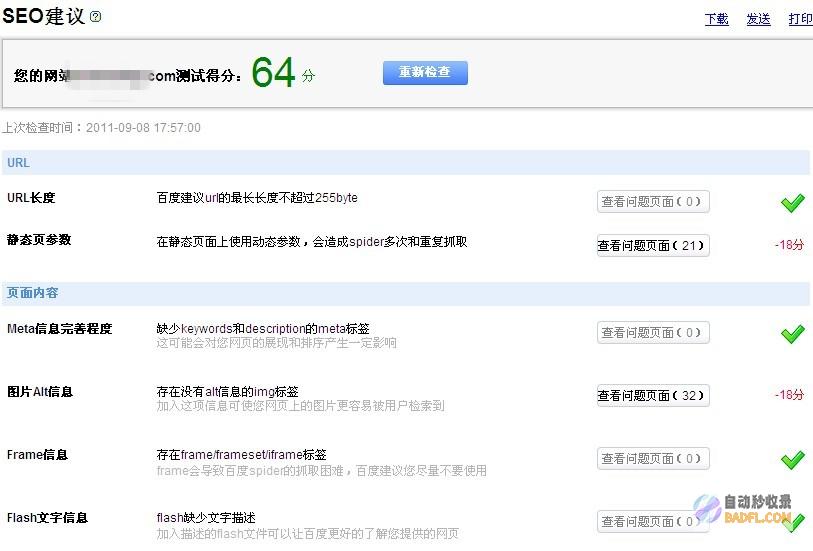Click the text 存在frame/frameset/iframe标签
Screen dimensions: 813x551
242,455
